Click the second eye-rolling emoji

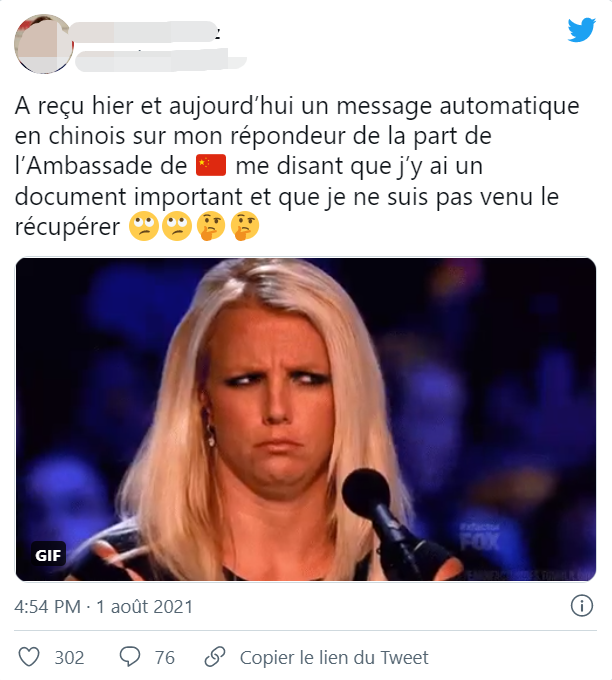177,226
